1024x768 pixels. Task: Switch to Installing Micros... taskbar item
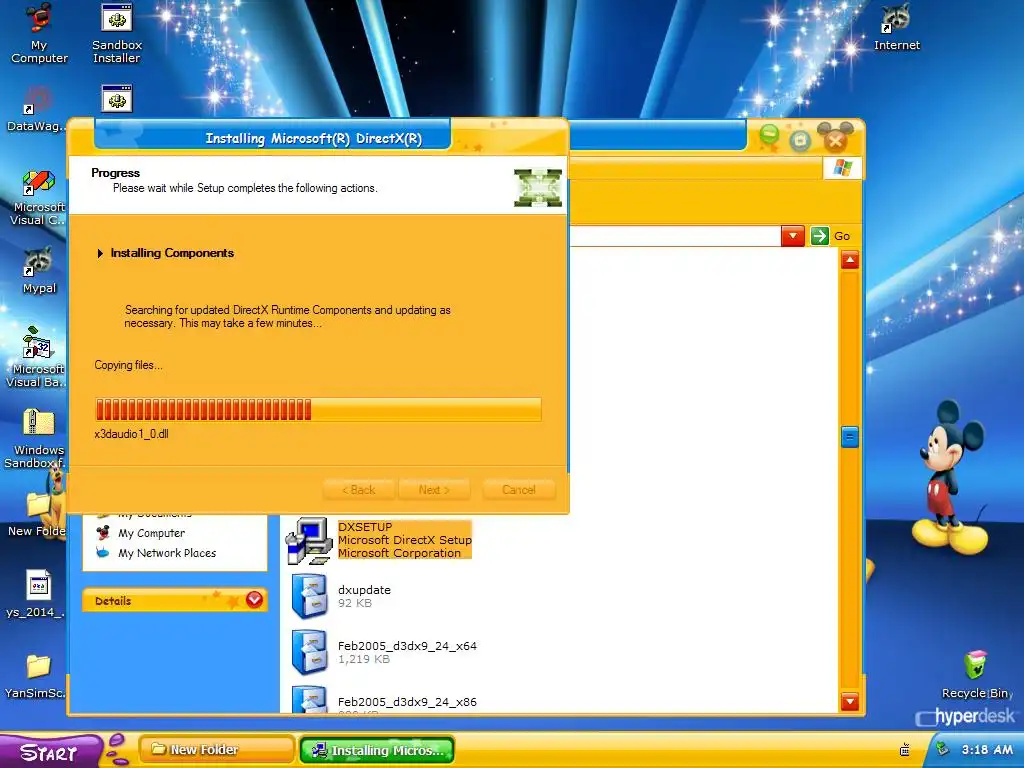[x=377, y=750]
